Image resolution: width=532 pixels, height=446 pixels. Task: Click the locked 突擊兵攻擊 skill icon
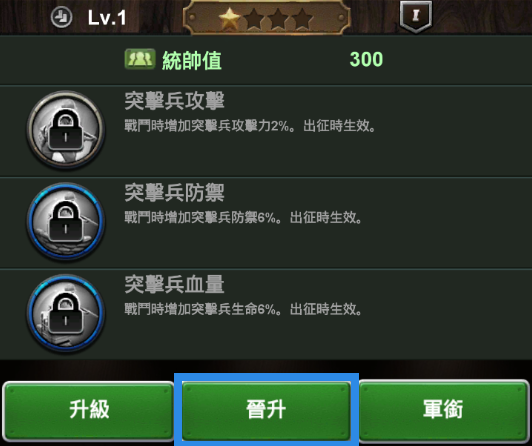tap(66, 130)
